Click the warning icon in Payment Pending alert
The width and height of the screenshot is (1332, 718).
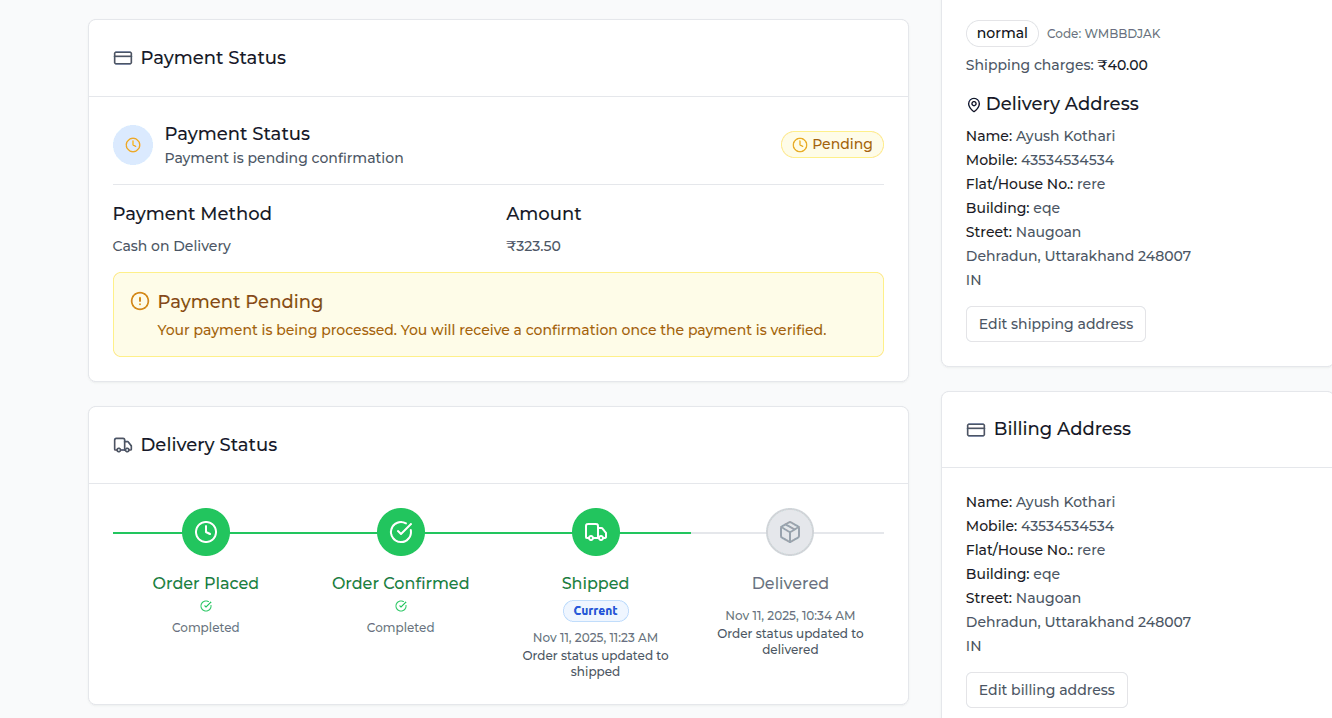[140, 301]
